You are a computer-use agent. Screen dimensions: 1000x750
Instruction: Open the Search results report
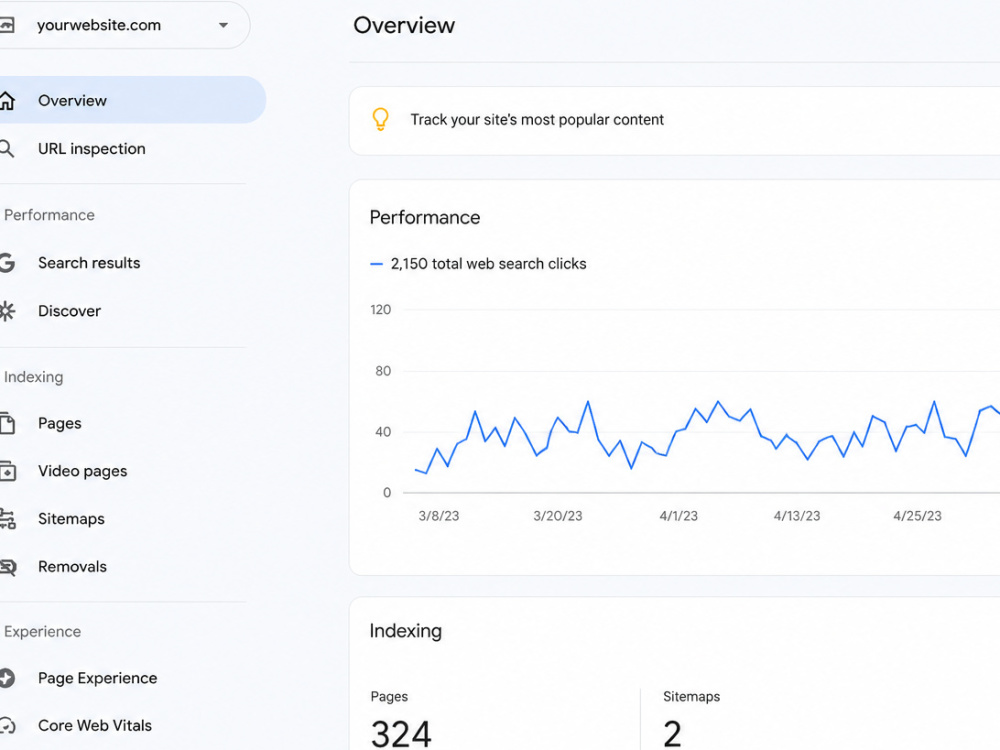89,263
